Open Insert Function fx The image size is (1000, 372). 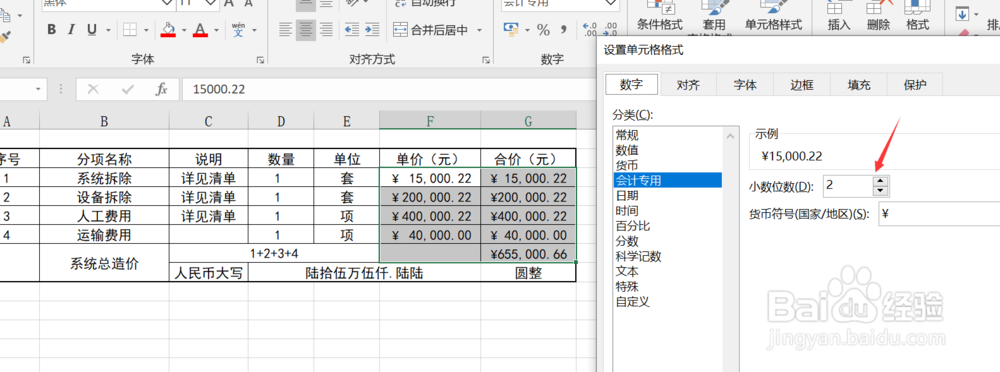pos(162,89)
